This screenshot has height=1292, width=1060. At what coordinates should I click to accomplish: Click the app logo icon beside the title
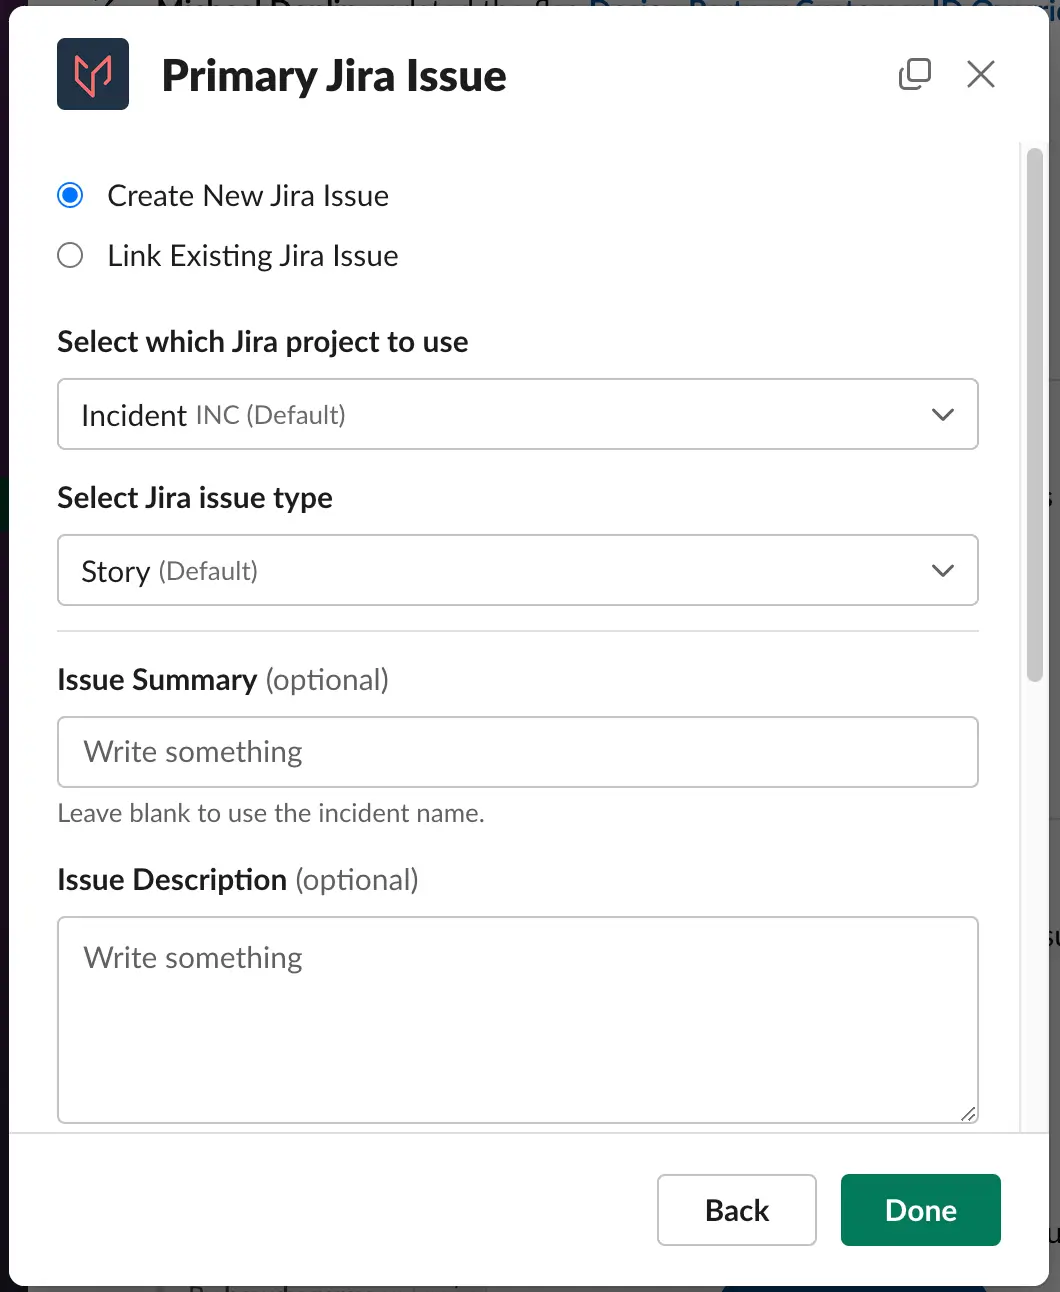coord(93,74)
